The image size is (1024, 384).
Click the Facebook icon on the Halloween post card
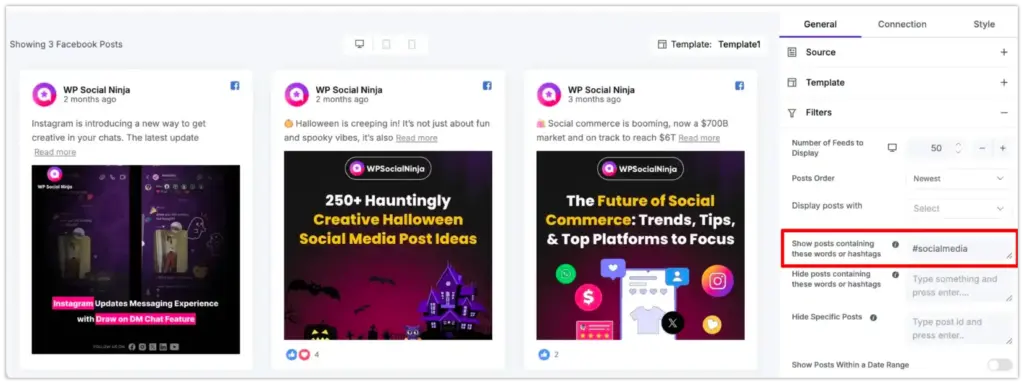click(487, 86)
